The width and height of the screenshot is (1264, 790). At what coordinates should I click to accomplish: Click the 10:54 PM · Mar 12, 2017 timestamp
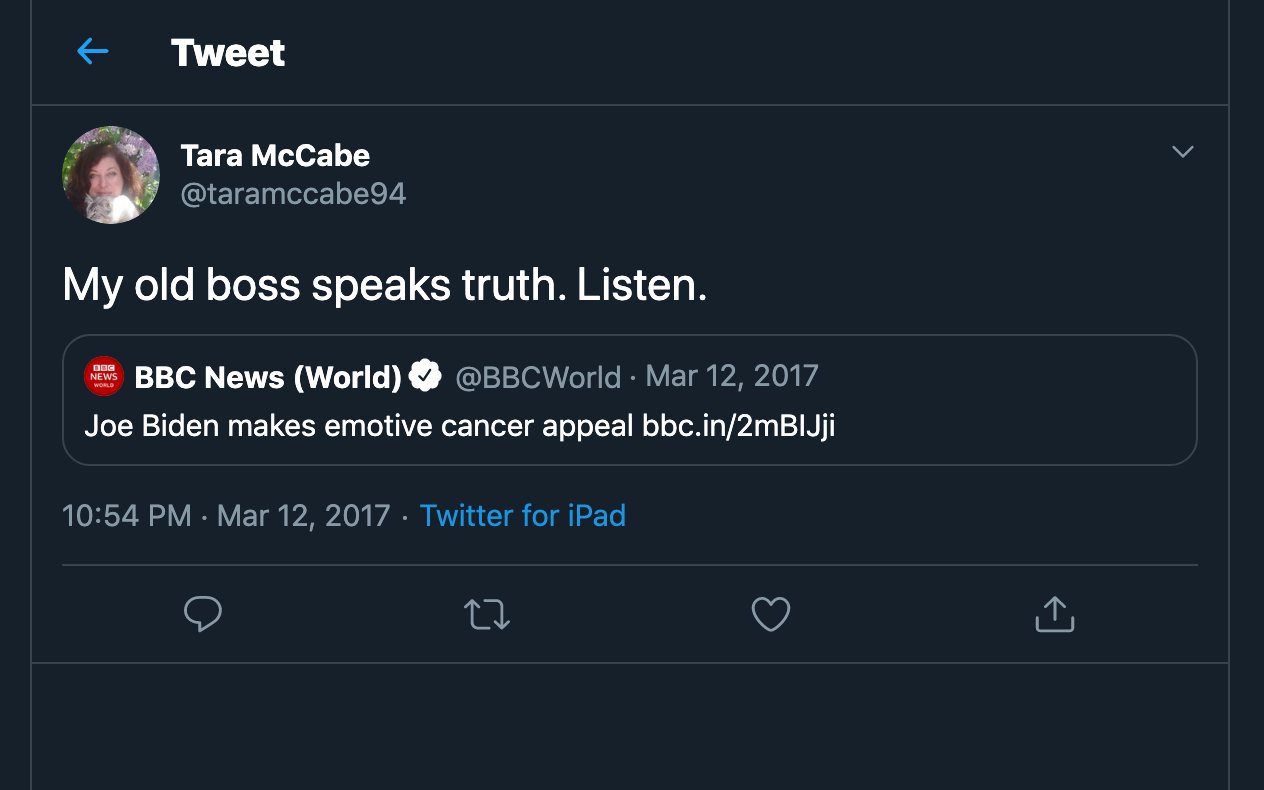(x=226, y=516)
